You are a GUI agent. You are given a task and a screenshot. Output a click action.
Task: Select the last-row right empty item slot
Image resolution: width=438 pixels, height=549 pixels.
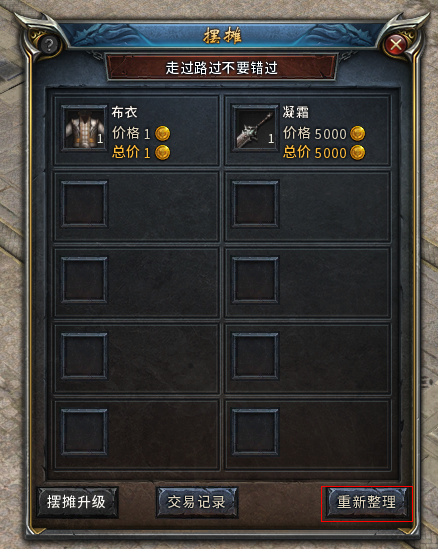coord(255,432)
